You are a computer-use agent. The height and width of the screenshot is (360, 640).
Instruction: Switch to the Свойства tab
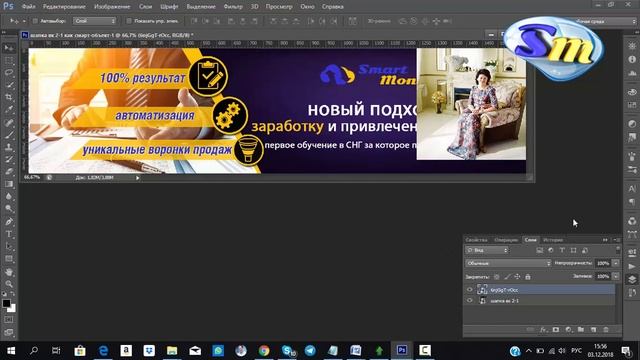476,240
